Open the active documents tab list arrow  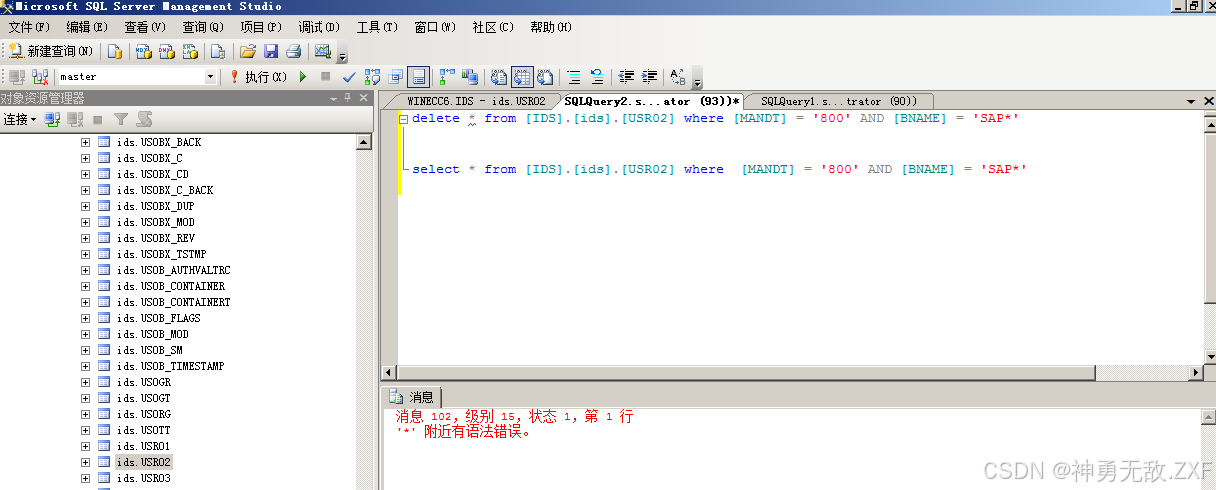(x=1191, y=101)
